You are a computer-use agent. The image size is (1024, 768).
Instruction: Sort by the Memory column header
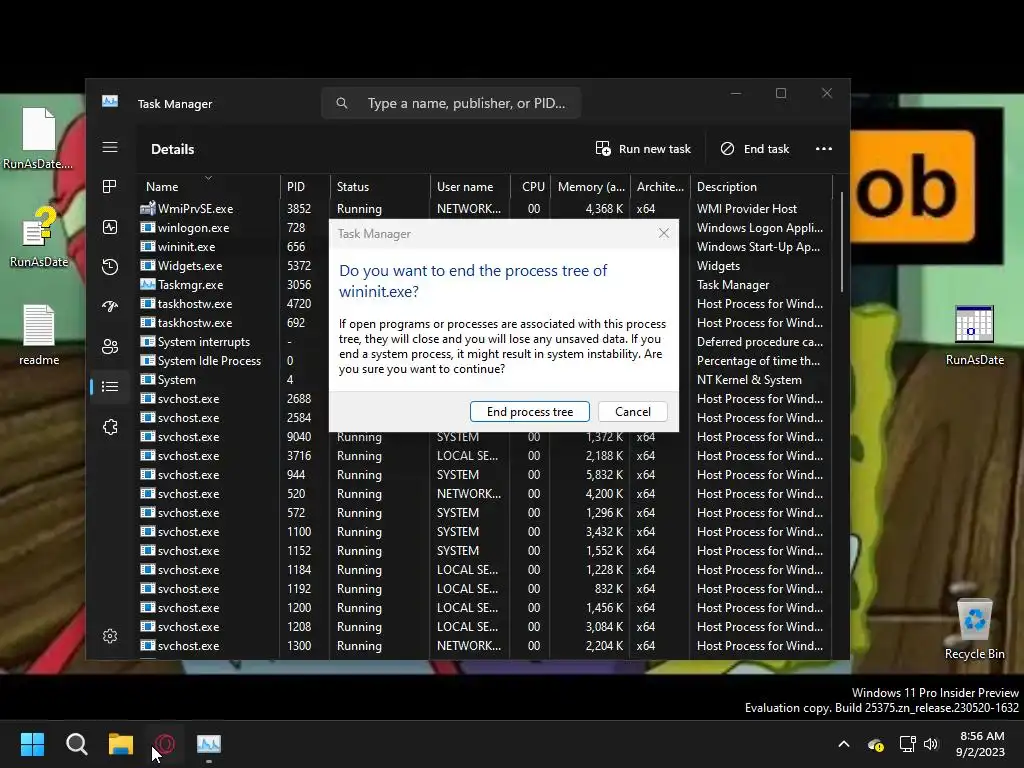[590, 186]
